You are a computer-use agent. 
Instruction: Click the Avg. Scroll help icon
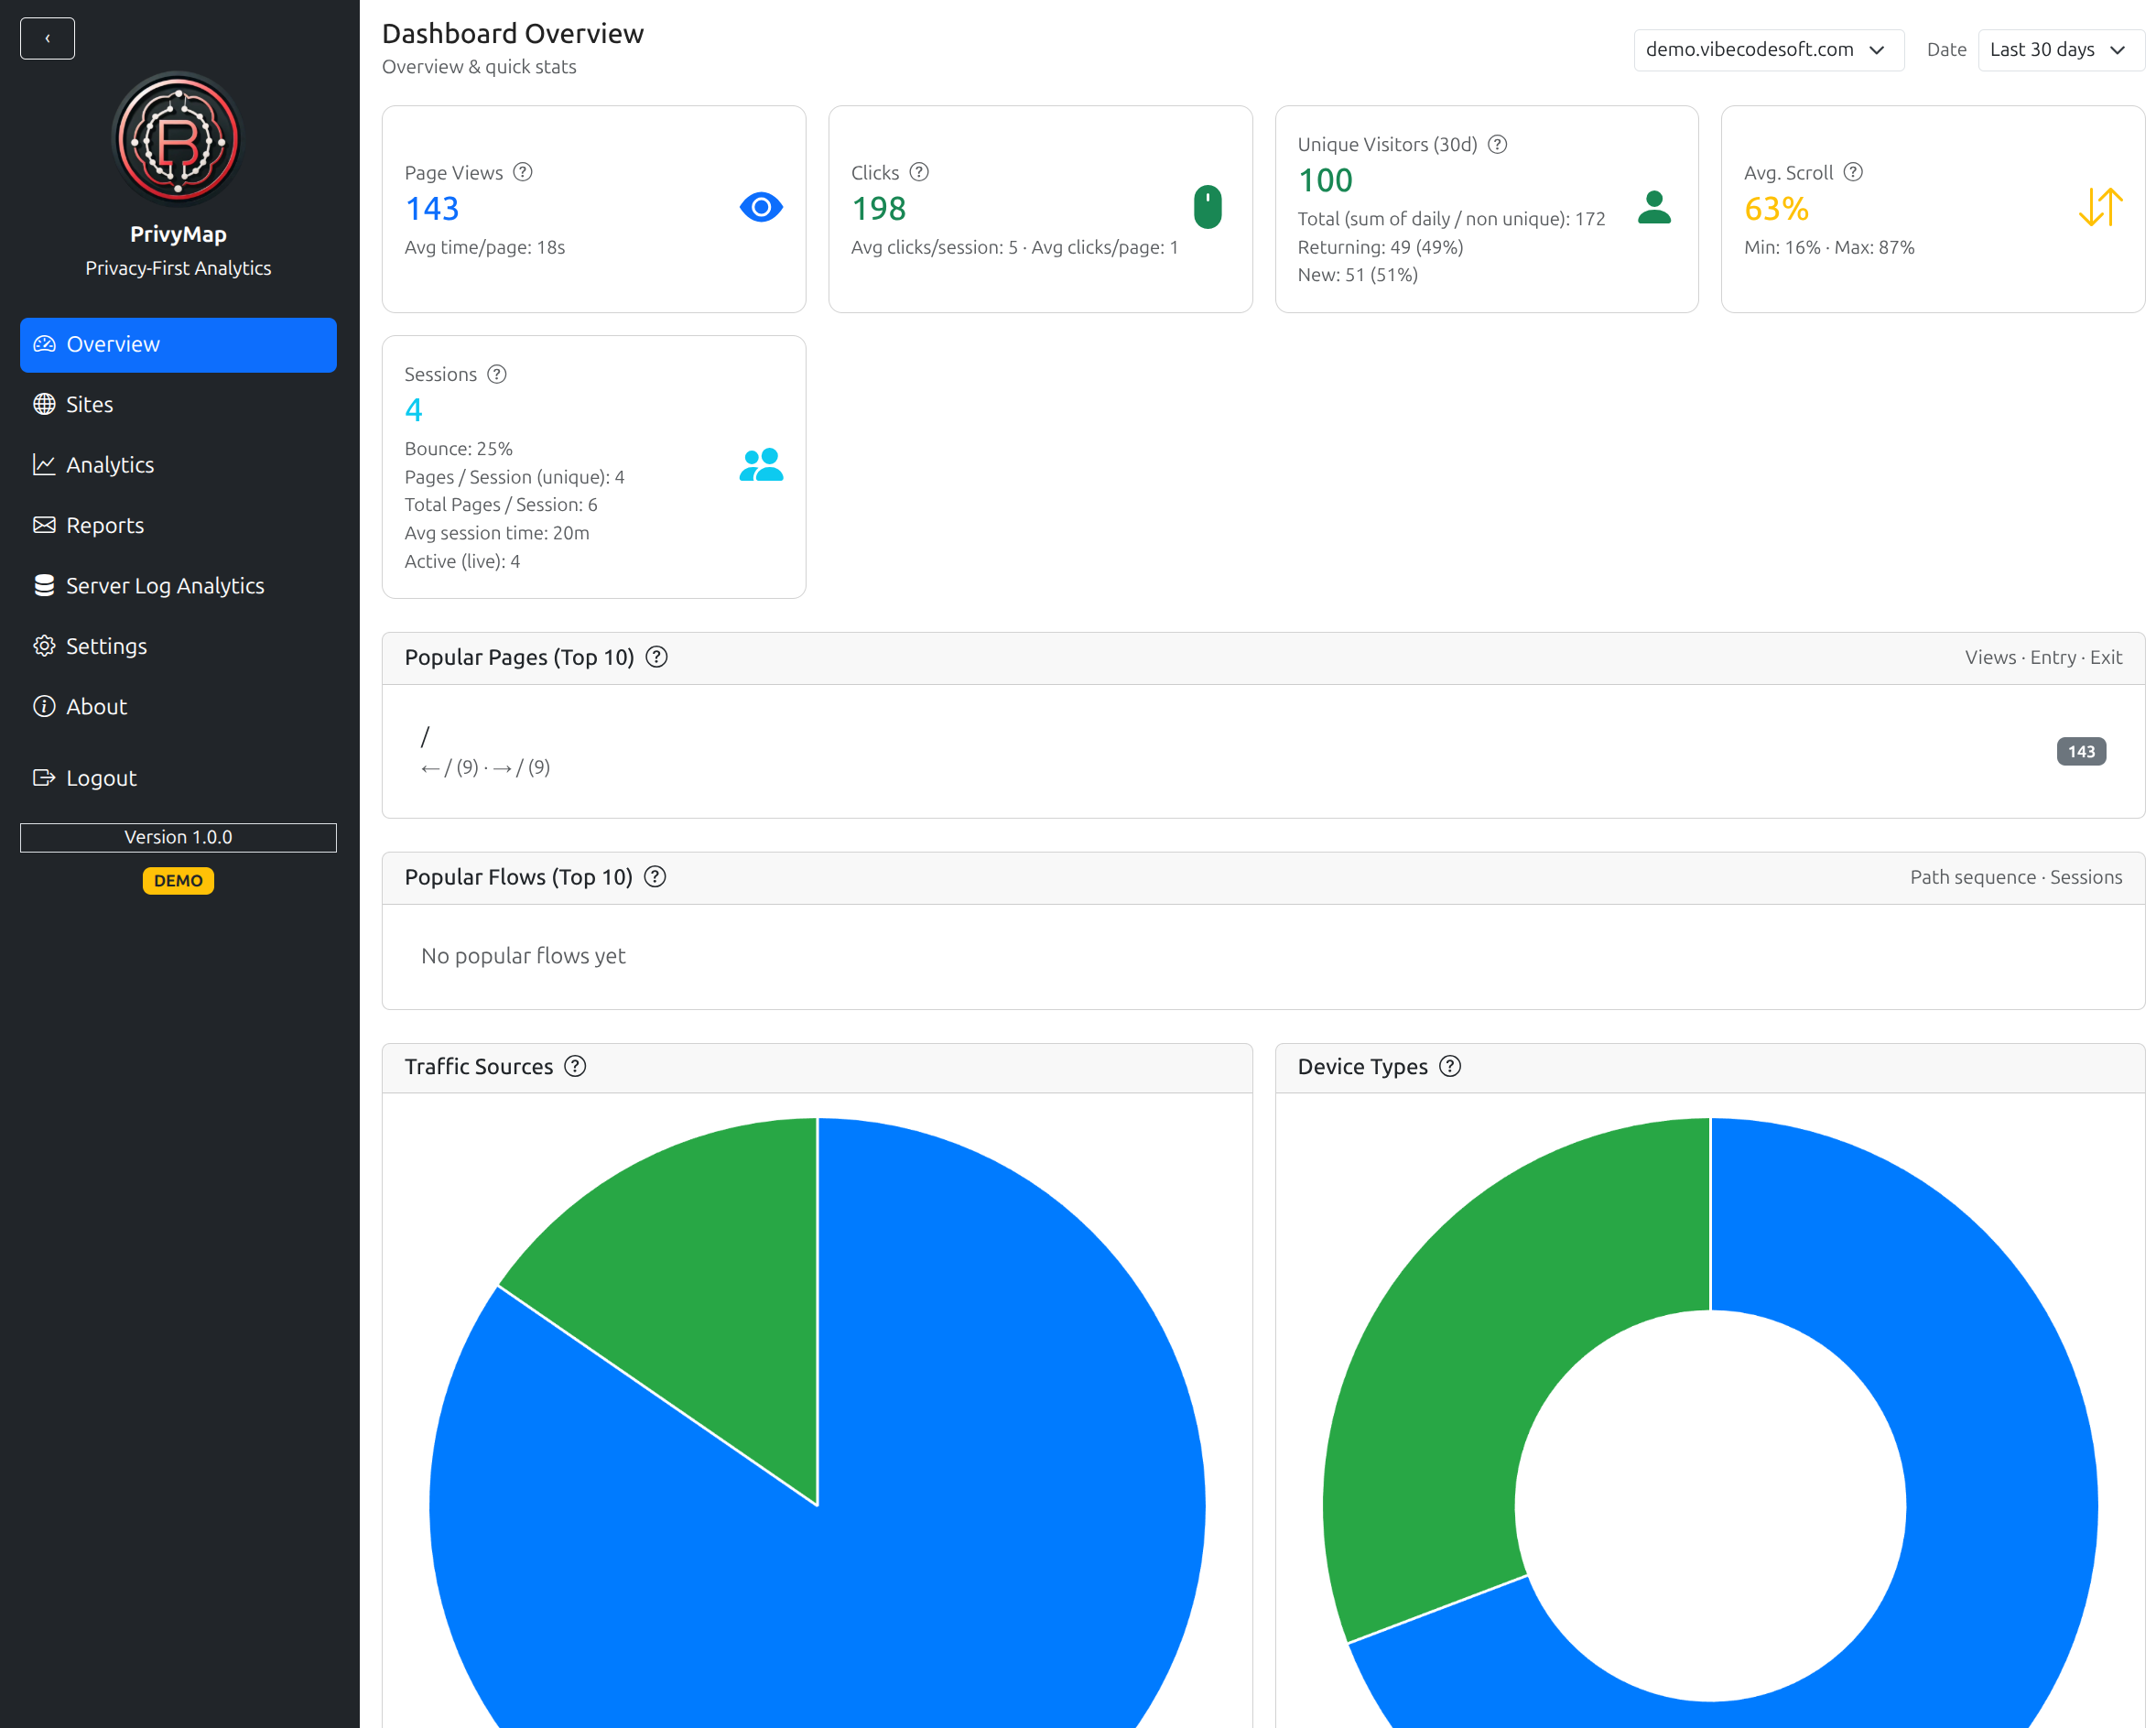pos(1853,172)
